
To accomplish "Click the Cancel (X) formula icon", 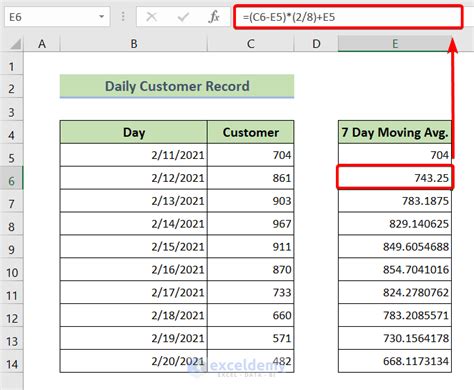I will pyautogui.click(x=152, y=17).
